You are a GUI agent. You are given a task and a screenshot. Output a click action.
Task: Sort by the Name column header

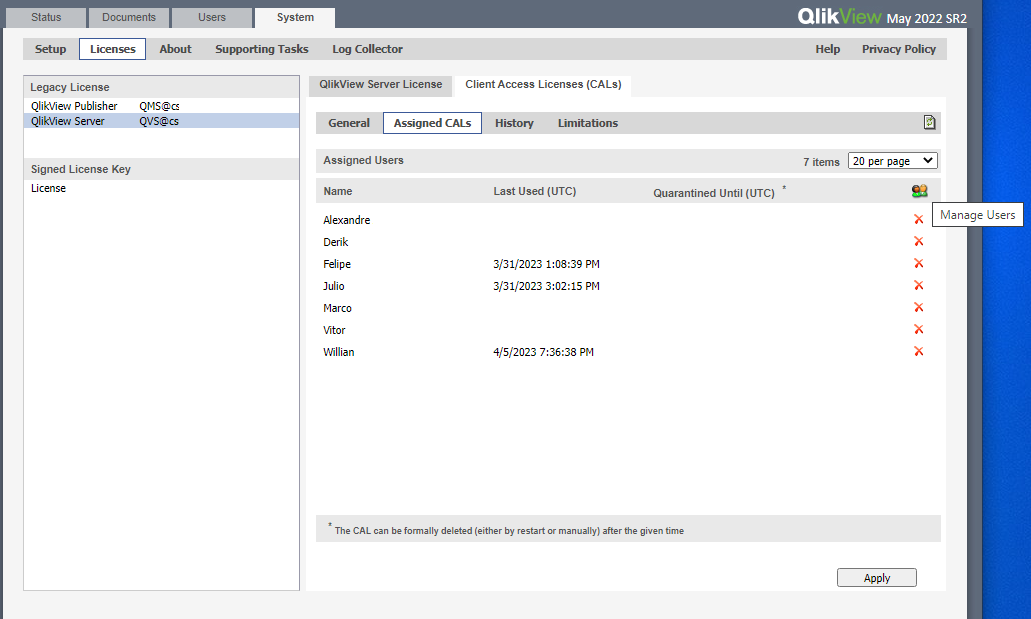click(x=338, y=191)
